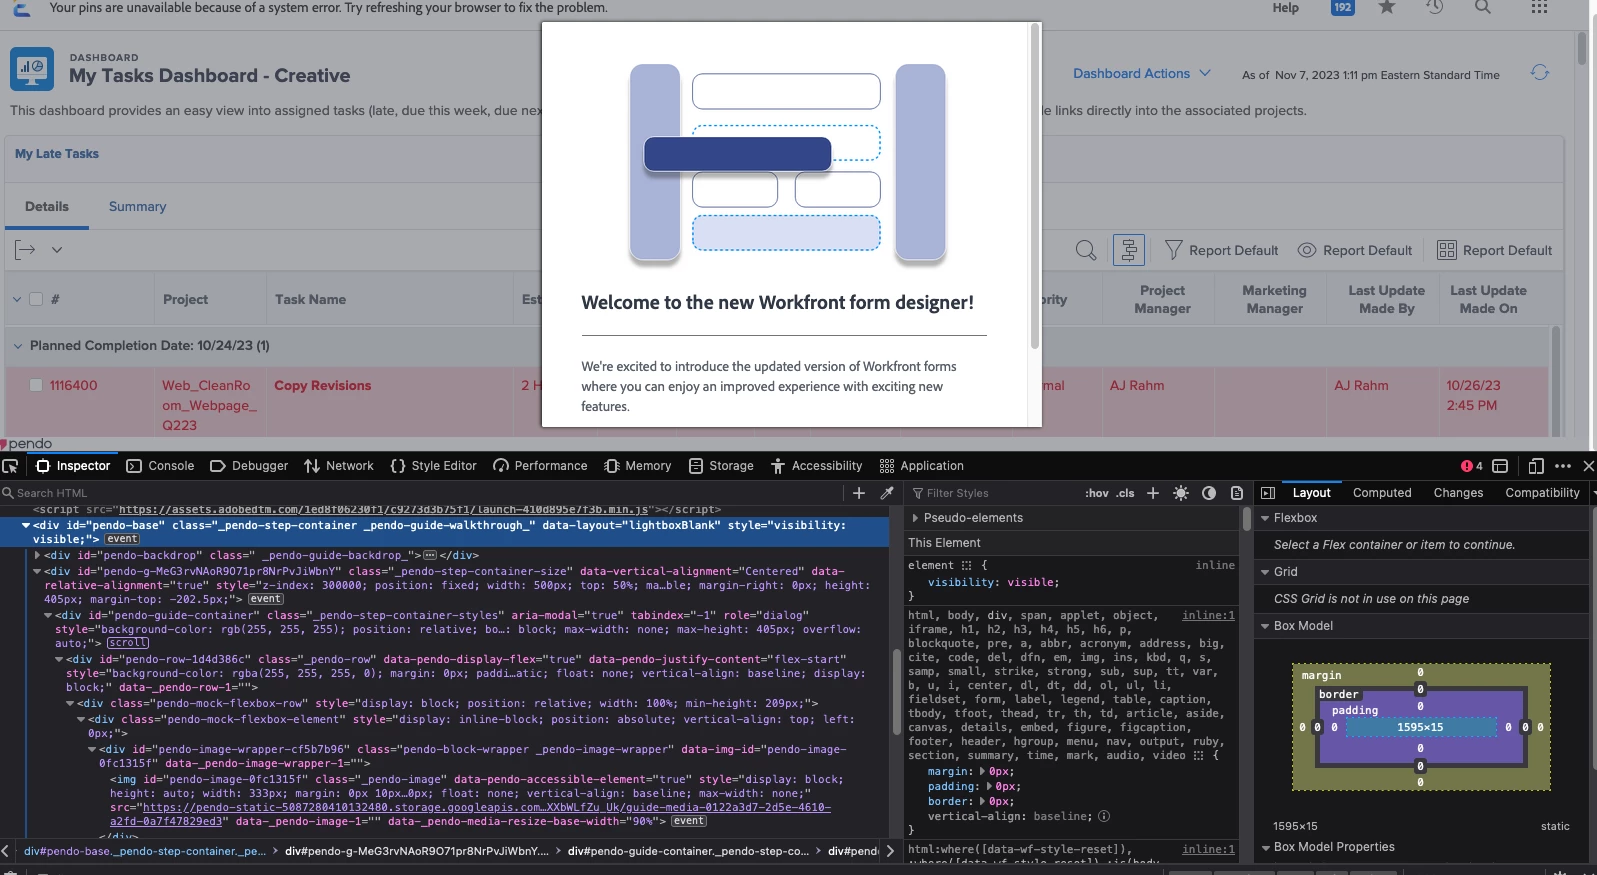
Task: Click the scroll badge on pendo-guide-container
Action: [x=128, y=643]
